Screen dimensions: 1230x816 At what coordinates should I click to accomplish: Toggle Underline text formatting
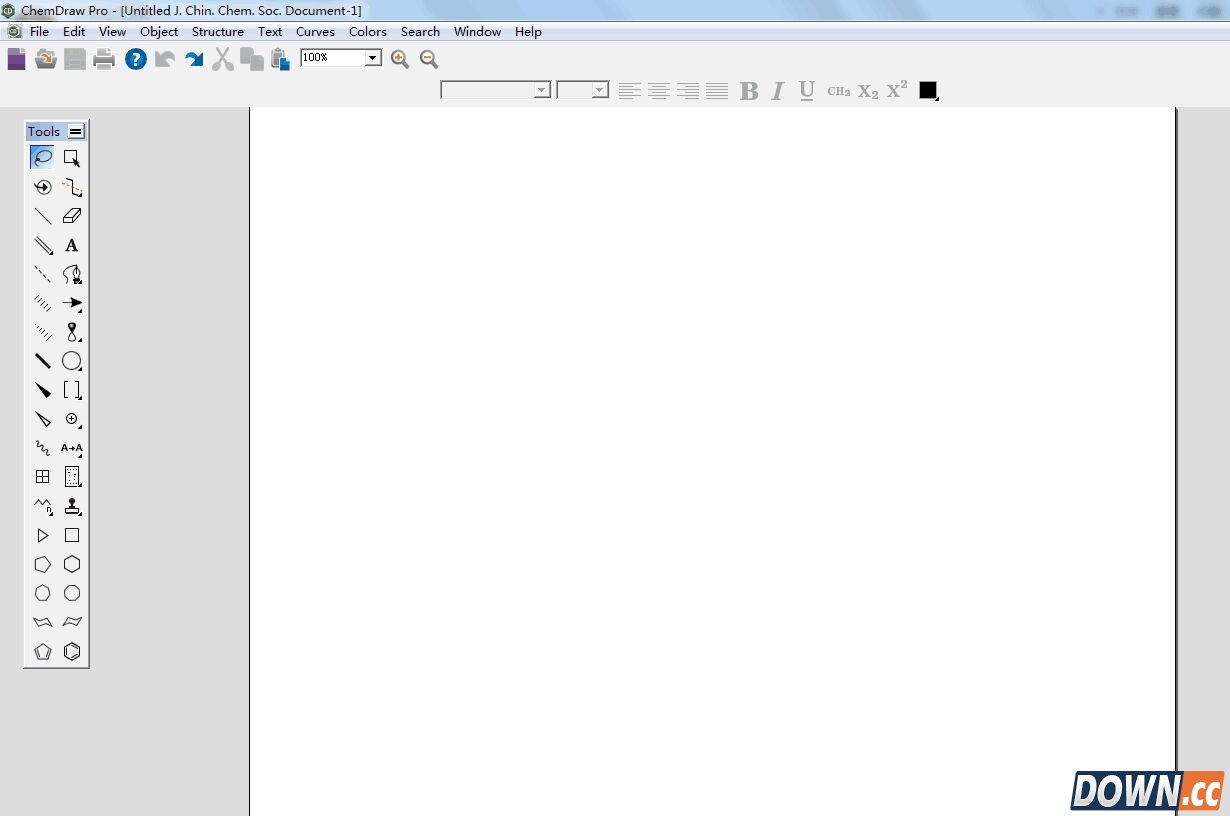807,91
